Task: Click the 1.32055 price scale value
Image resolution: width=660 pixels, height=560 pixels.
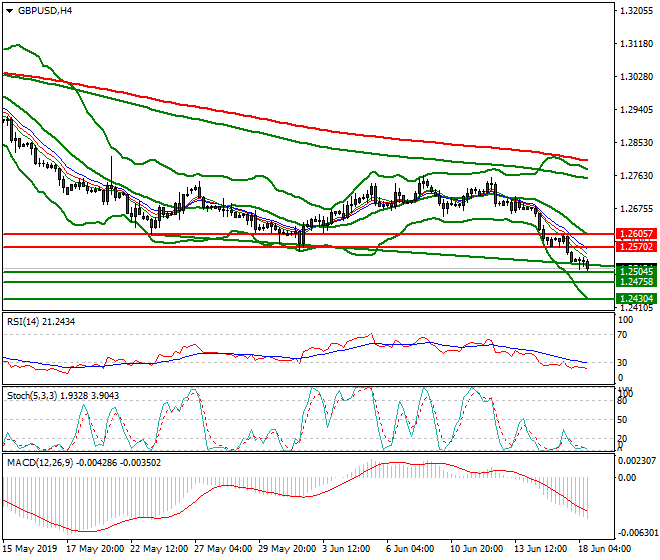Action: tap(636, 11)
